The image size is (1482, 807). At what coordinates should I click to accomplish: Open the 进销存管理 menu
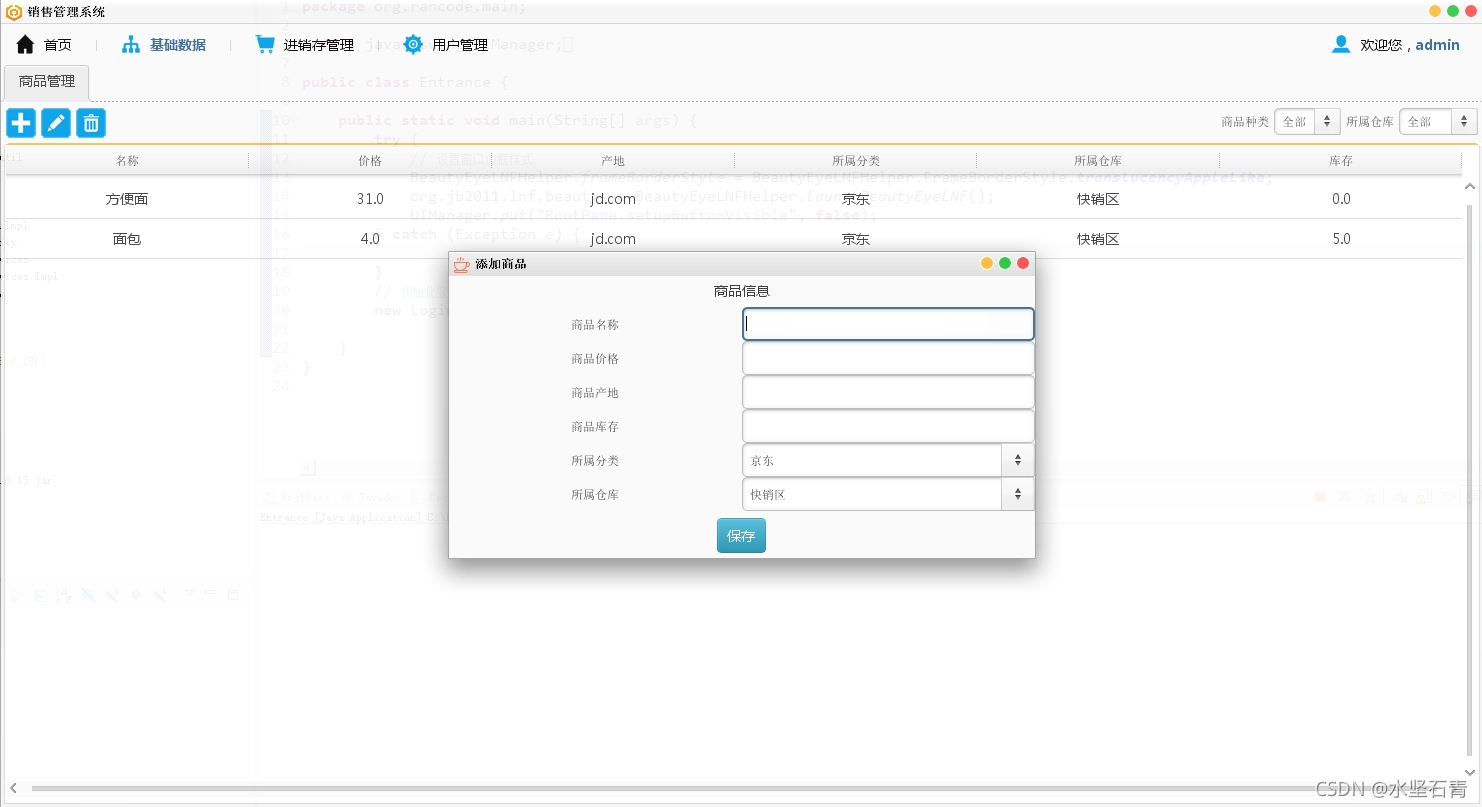[x=305, y=45]
